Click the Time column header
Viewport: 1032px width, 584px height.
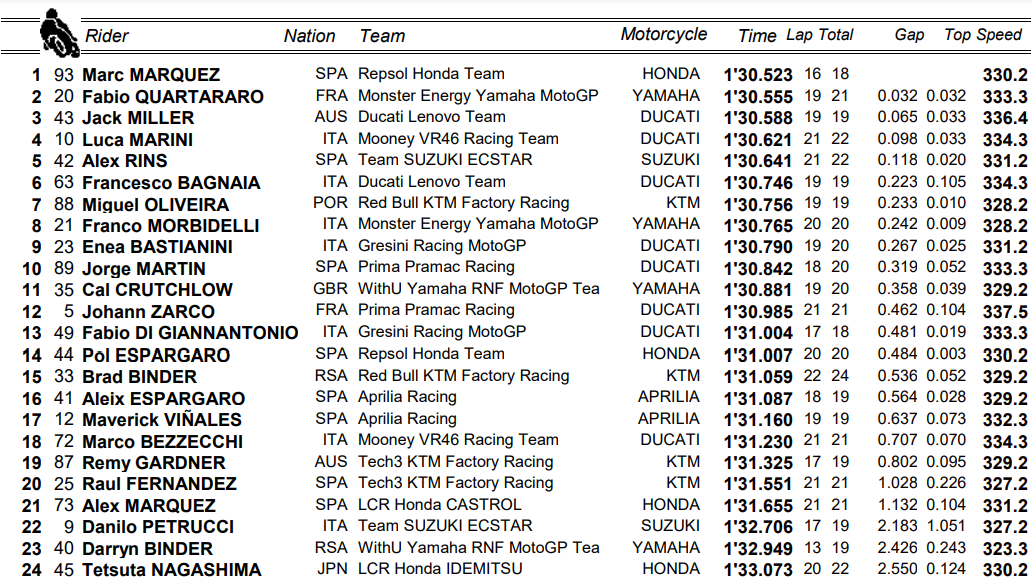coord(757,36)
